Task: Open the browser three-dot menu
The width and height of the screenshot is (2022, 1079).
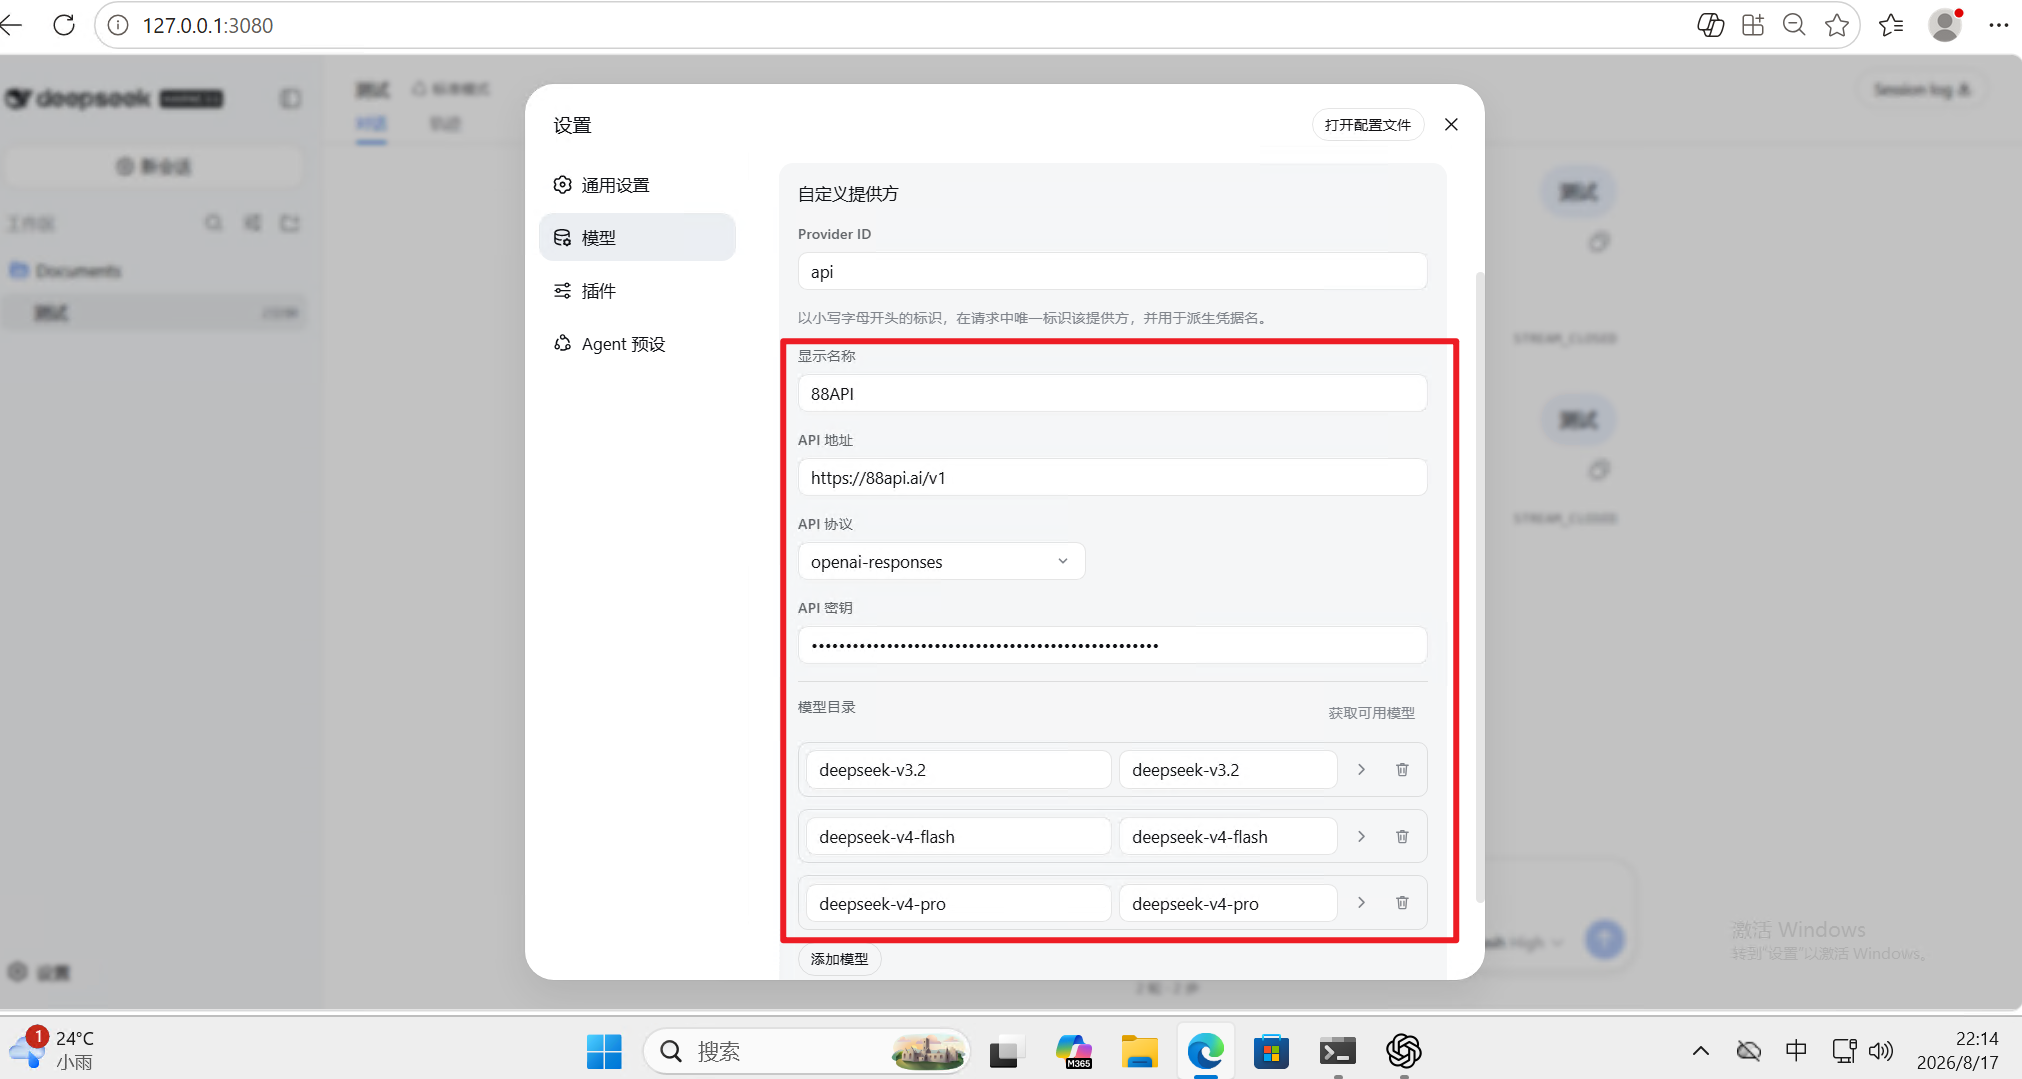Action: point(1998,25)
